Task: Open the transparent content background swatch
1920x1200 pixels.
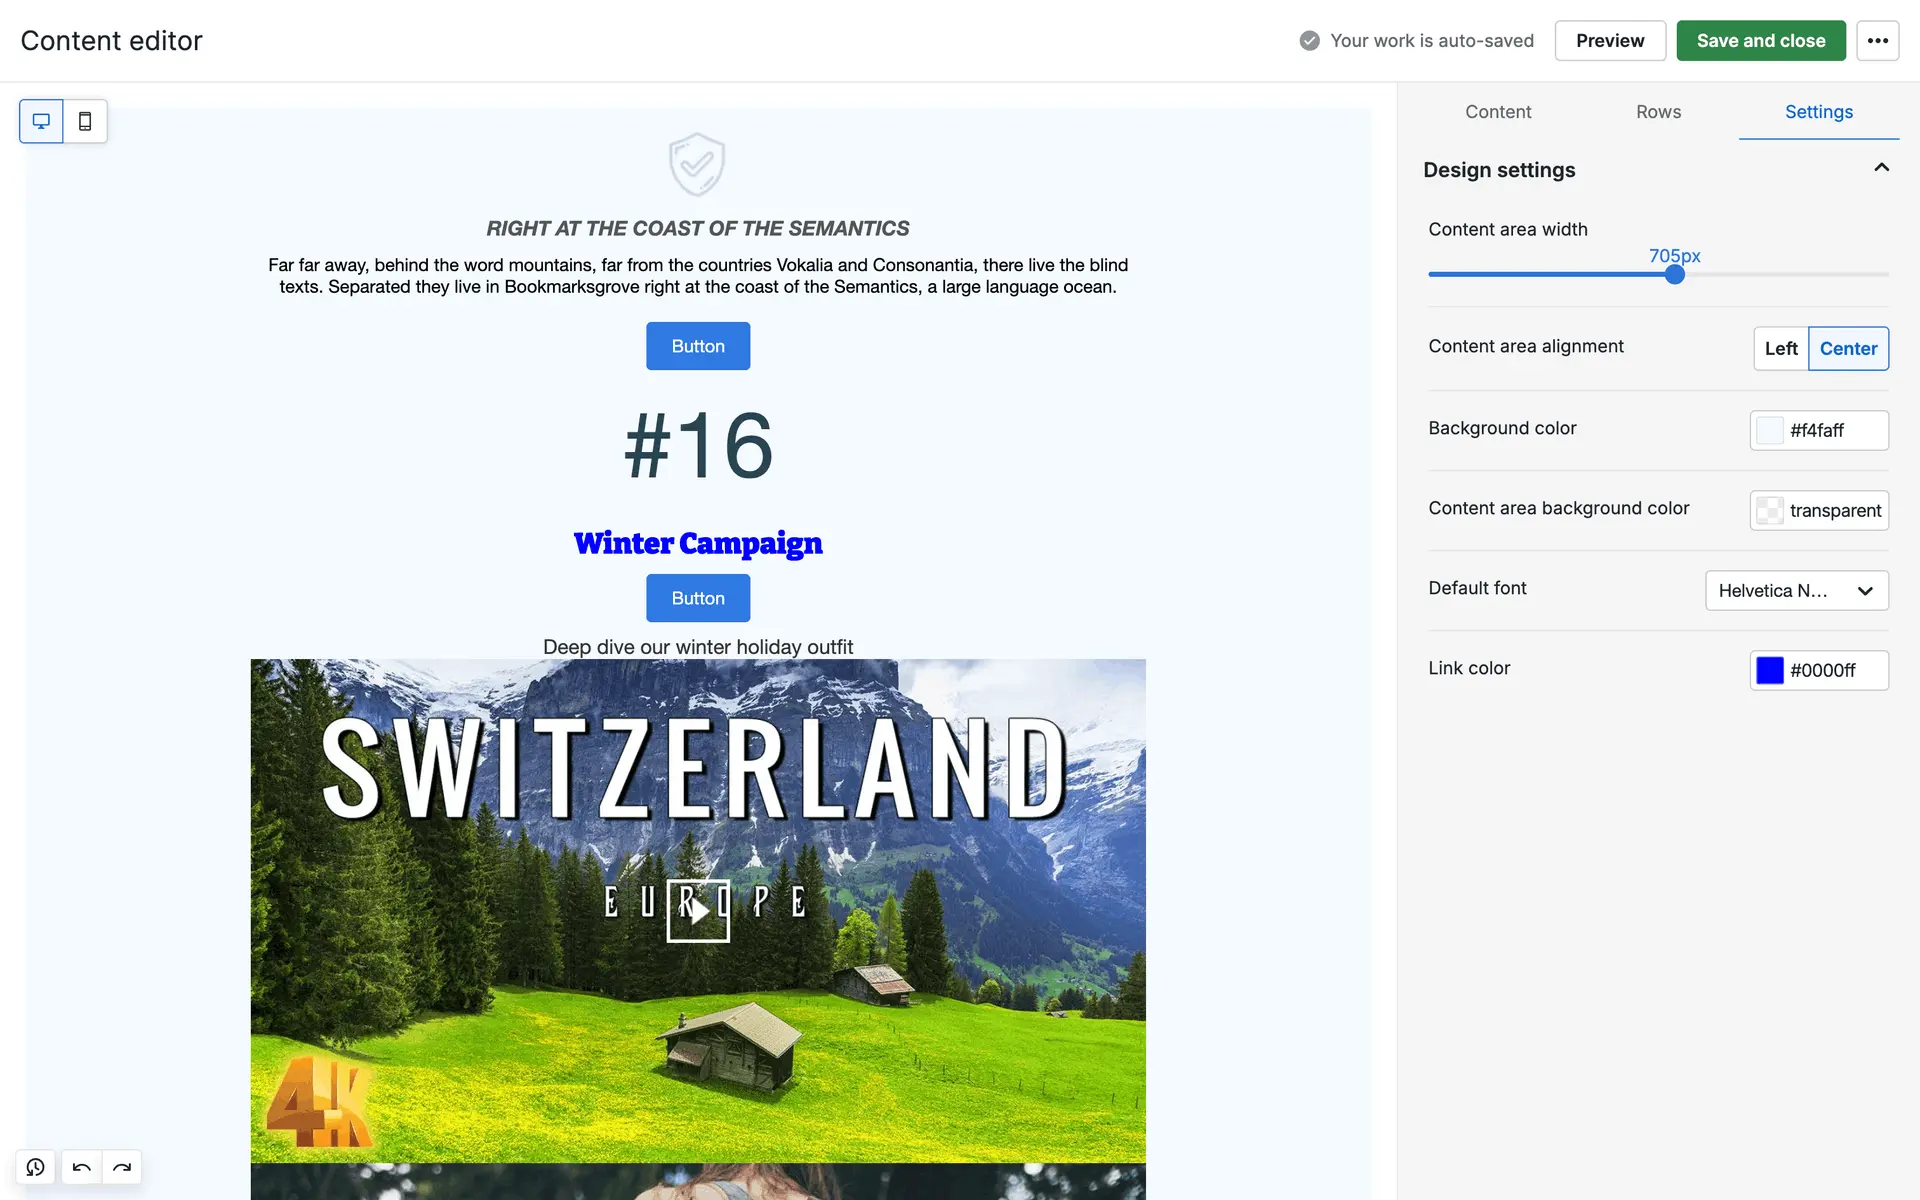Action: point(1769,510)
